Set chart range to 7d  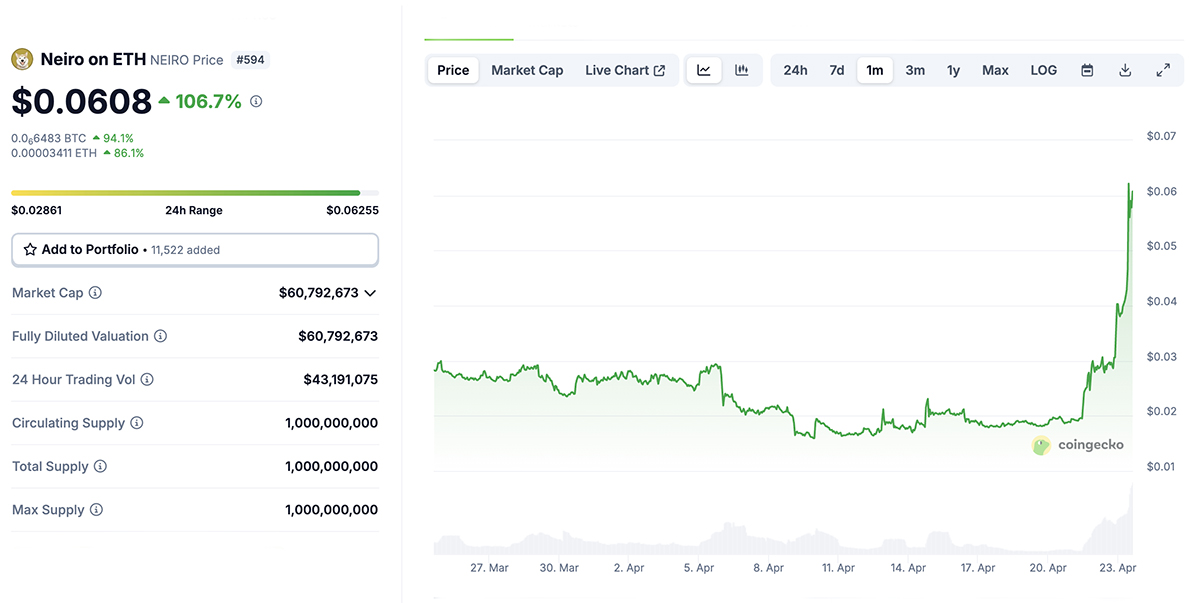pyautogui.click(x=837, y=70)
